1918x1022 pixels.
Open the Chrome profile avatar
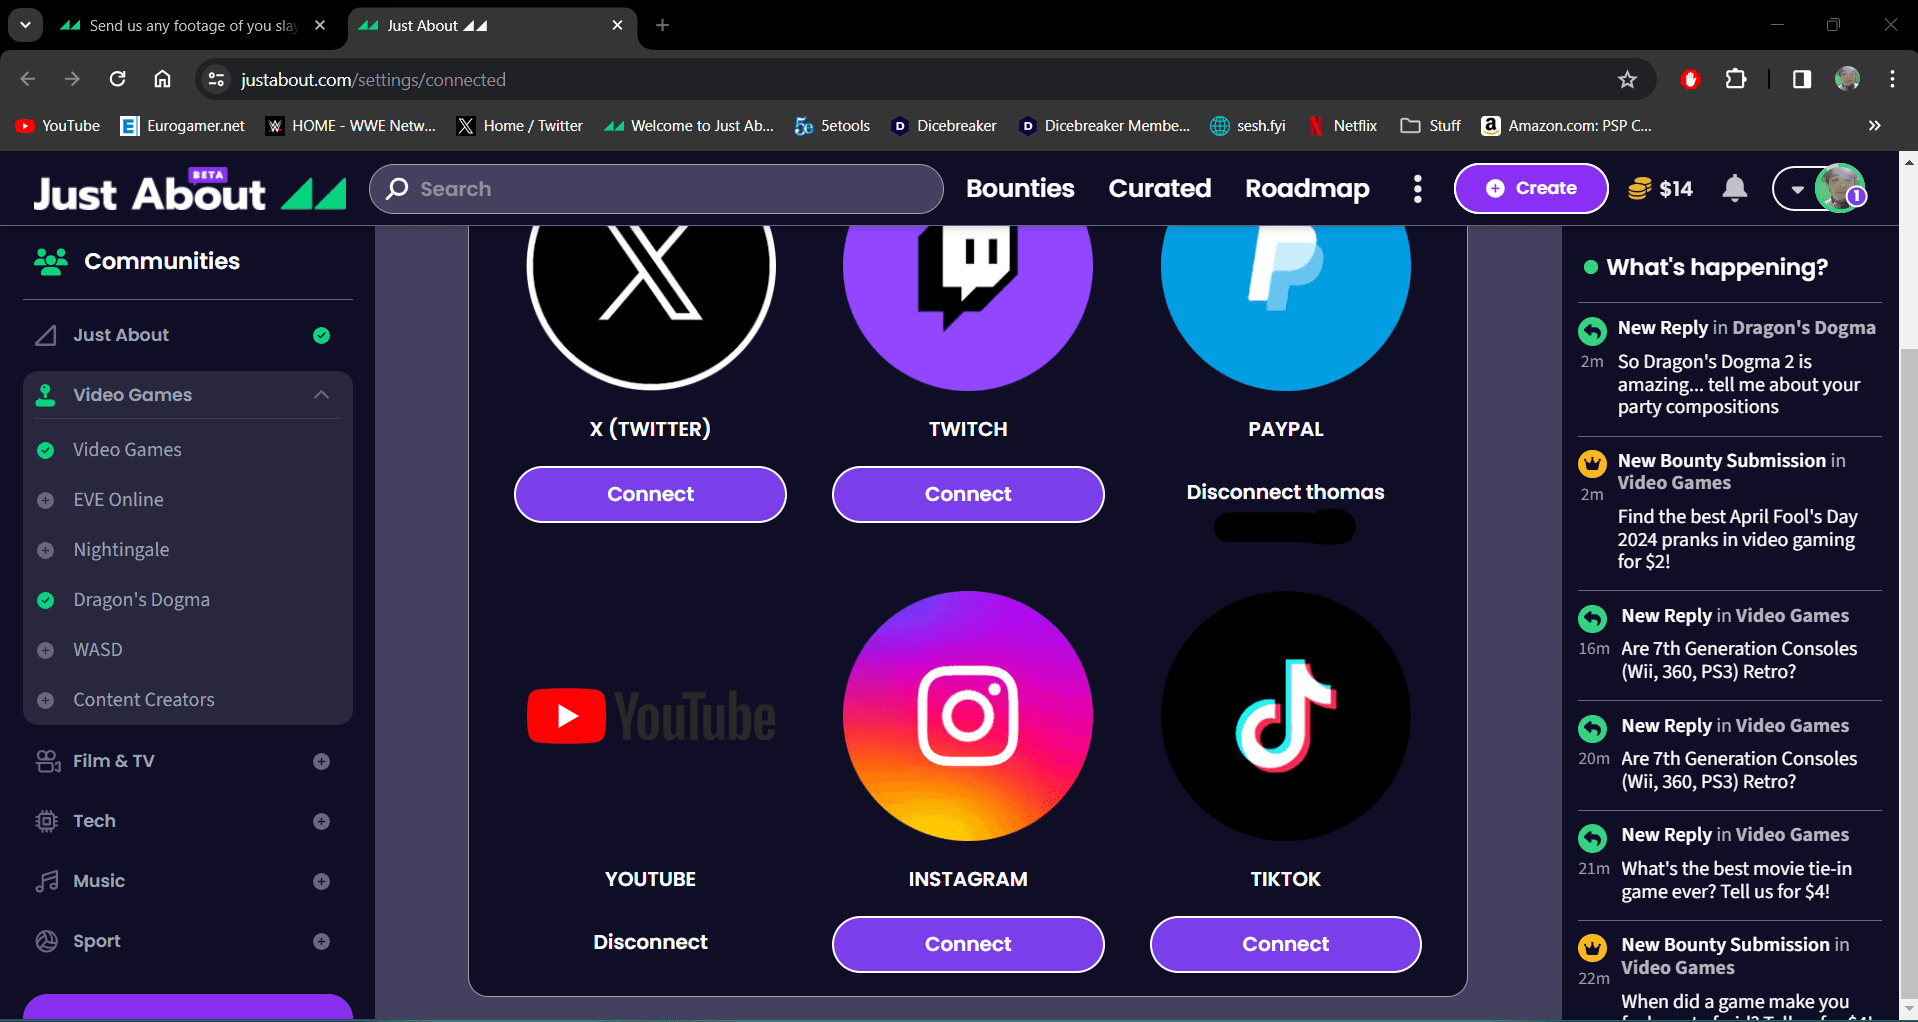click(1847, 79)
